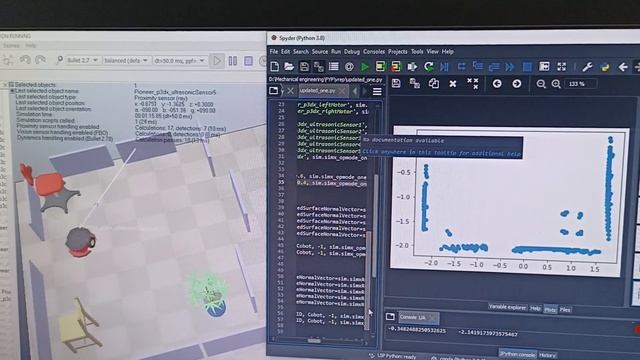Switch to Variable explorer tab
The width and height of the screenshot is (640, 360).
(x=507, y=307)
